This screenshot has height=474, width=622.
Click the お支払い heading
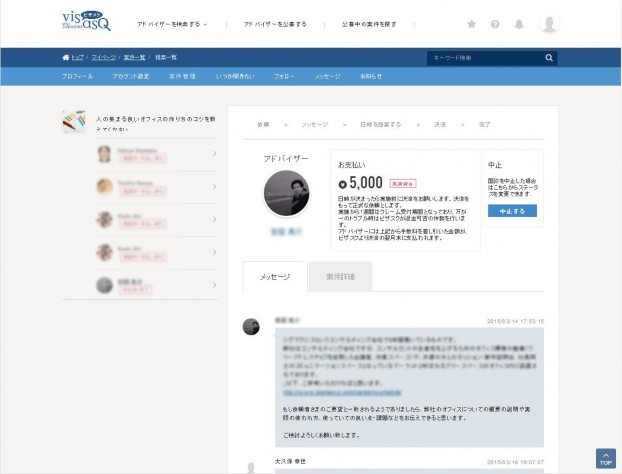click(x=351, y=165)
